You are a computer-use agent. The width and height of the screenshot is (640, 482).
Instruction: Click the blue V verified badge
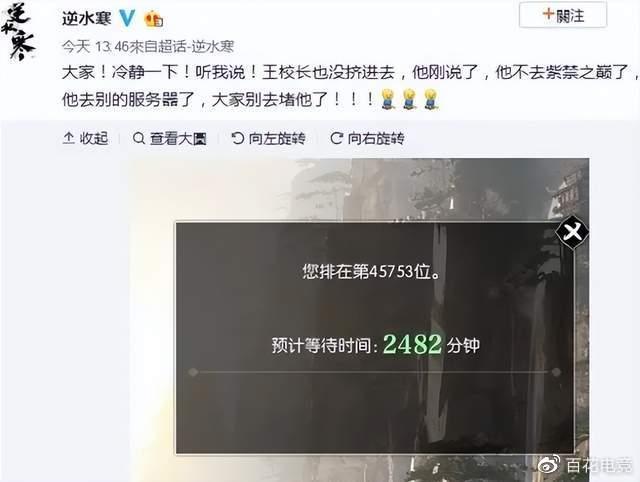[x=127, y=18]
